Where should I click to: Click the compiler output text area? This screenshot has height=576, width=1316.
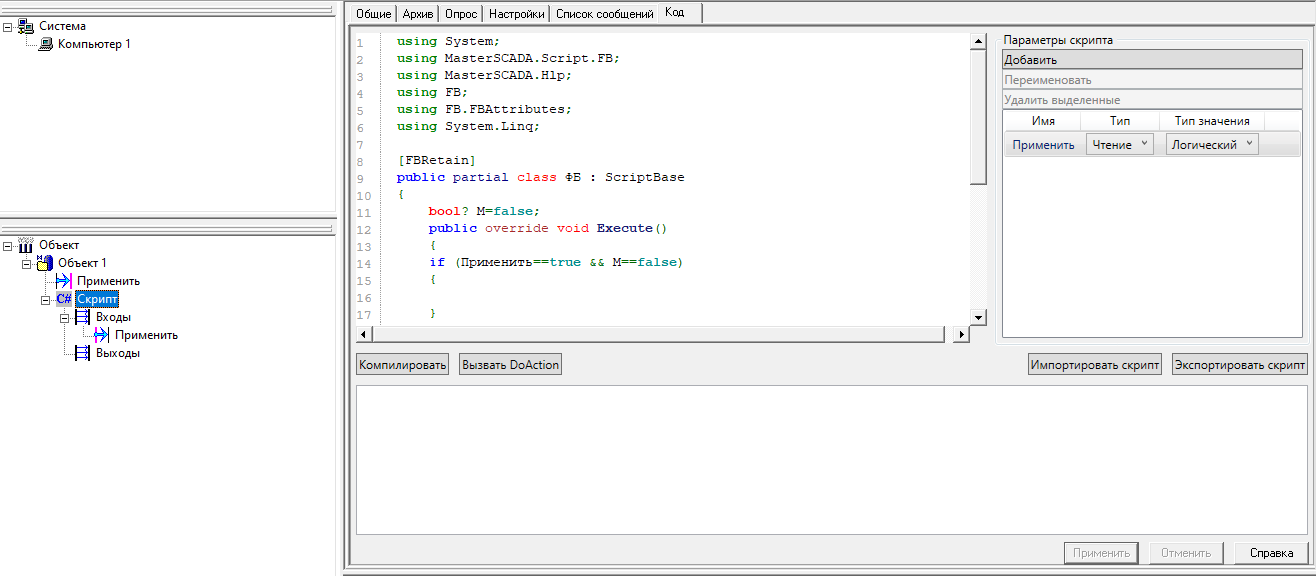(x=831, y=460)
